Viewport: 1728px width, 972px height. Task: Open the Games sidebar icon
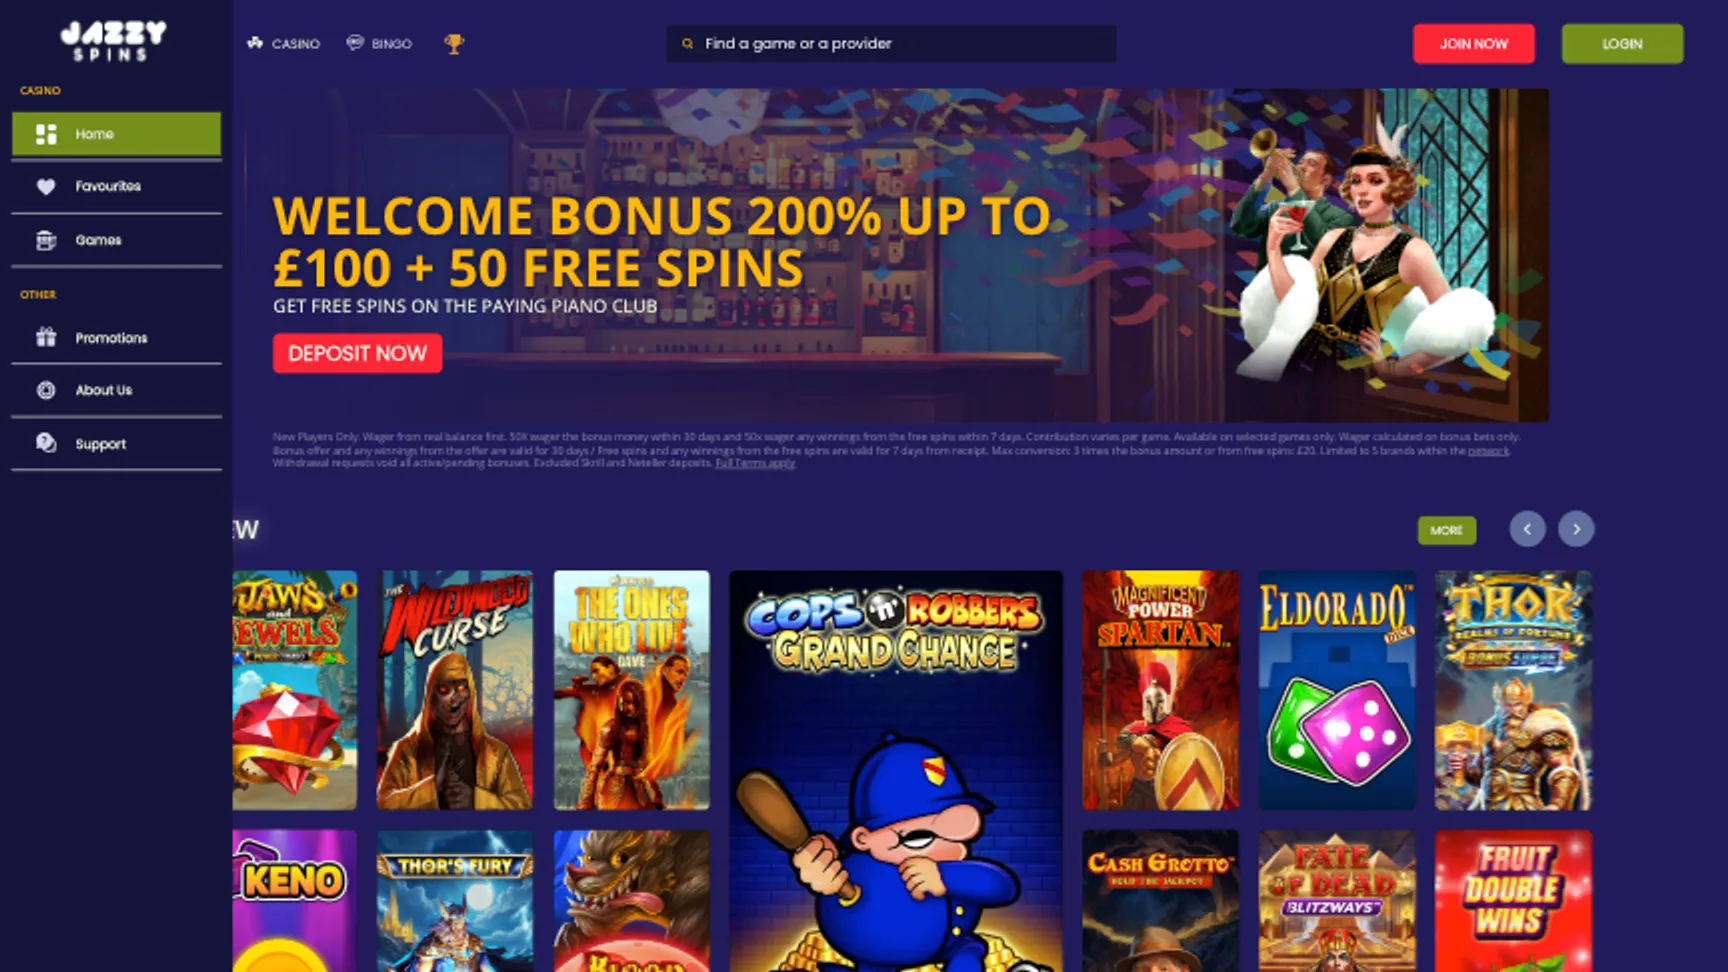(46, 240)
